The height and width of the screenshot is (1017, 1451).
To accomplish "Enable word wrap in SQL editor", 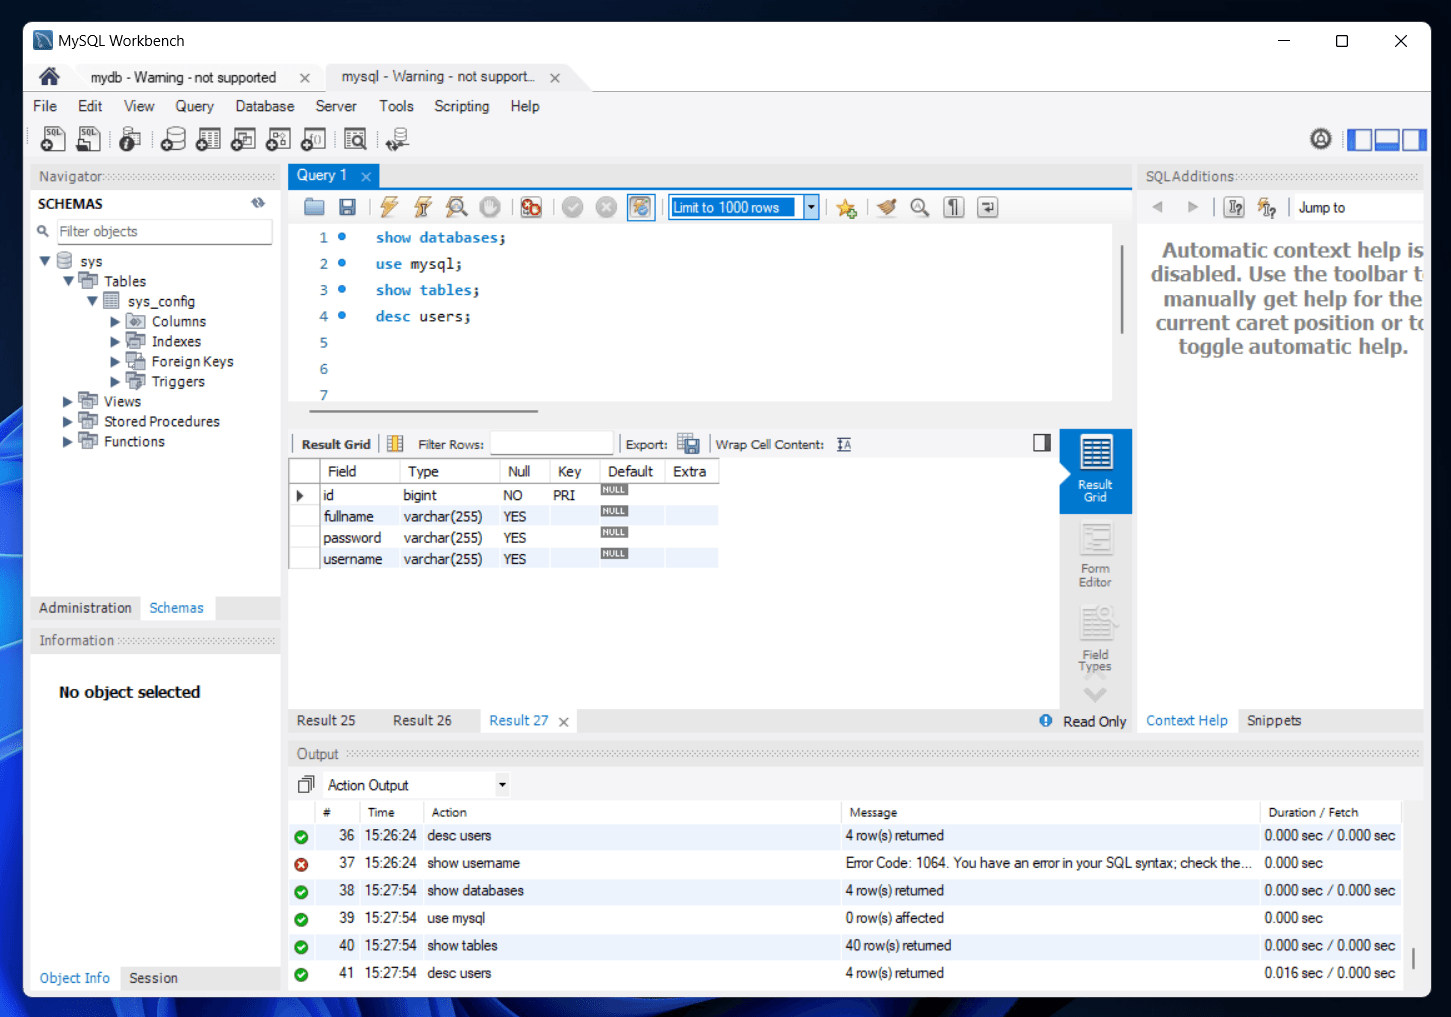I will tap(987, 207).
